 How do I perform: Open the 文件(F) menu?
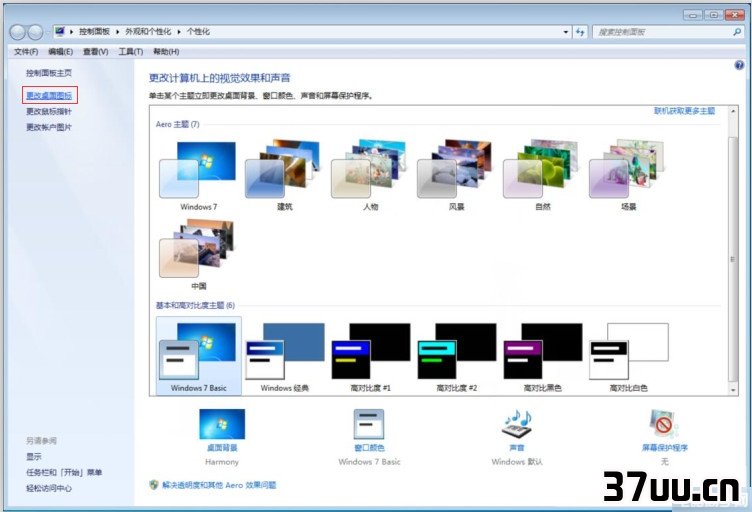[26, 52]
